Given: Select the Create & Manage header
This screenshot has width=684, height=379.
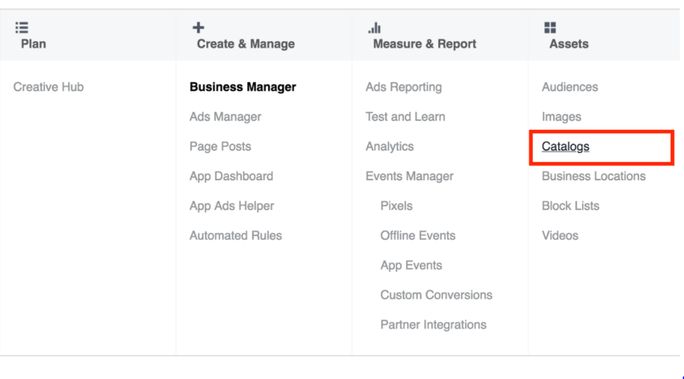Looking at the screenshot, I should pyautogui.click(x=246, y=44).
